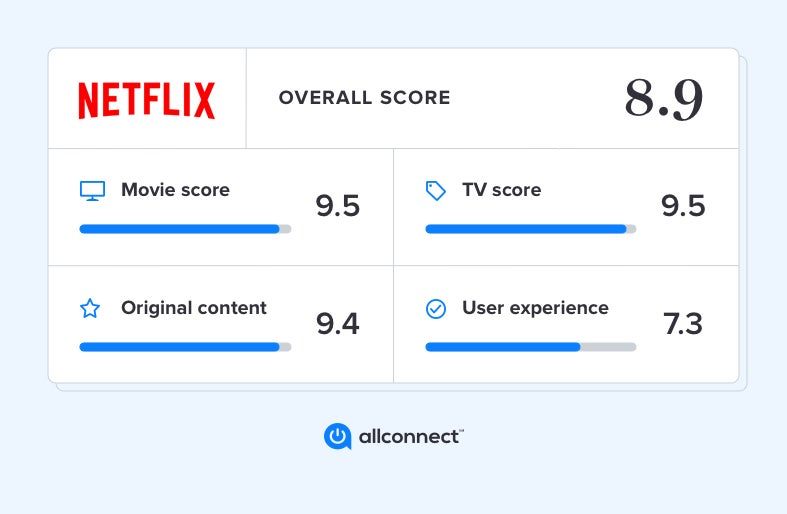Click the 9.5 movie score rating
The image size is (787, 514).
(x=337, y=206)
